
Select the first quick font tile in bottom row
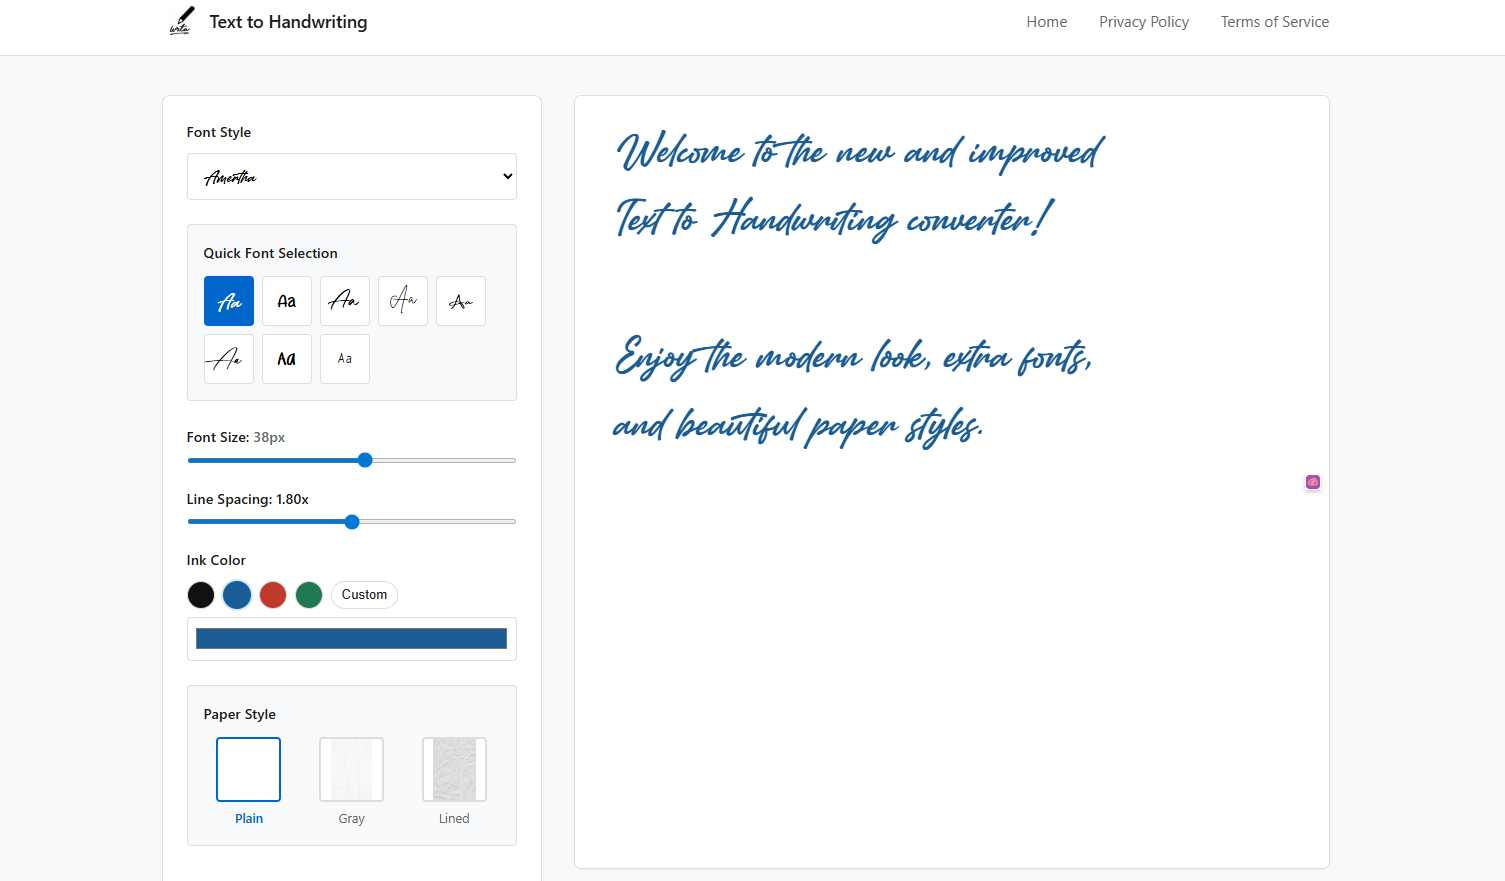[229, 359]
